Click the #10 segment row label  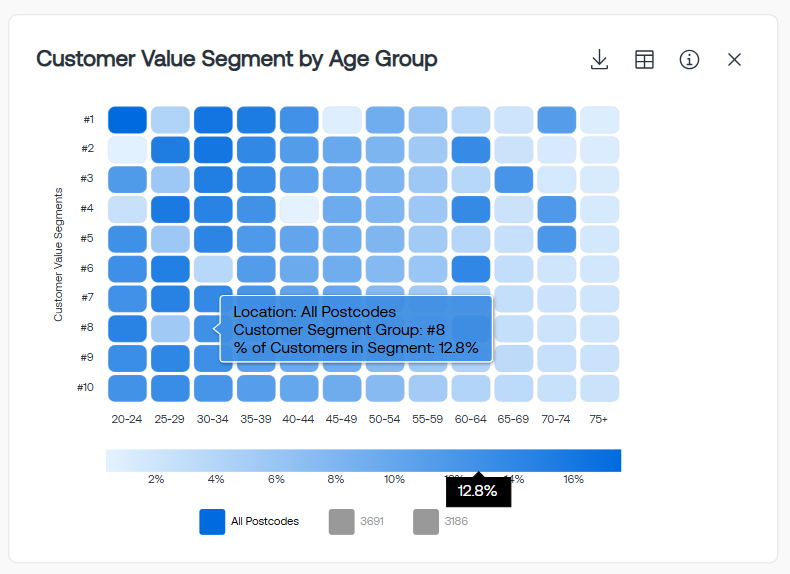point(85,388)
